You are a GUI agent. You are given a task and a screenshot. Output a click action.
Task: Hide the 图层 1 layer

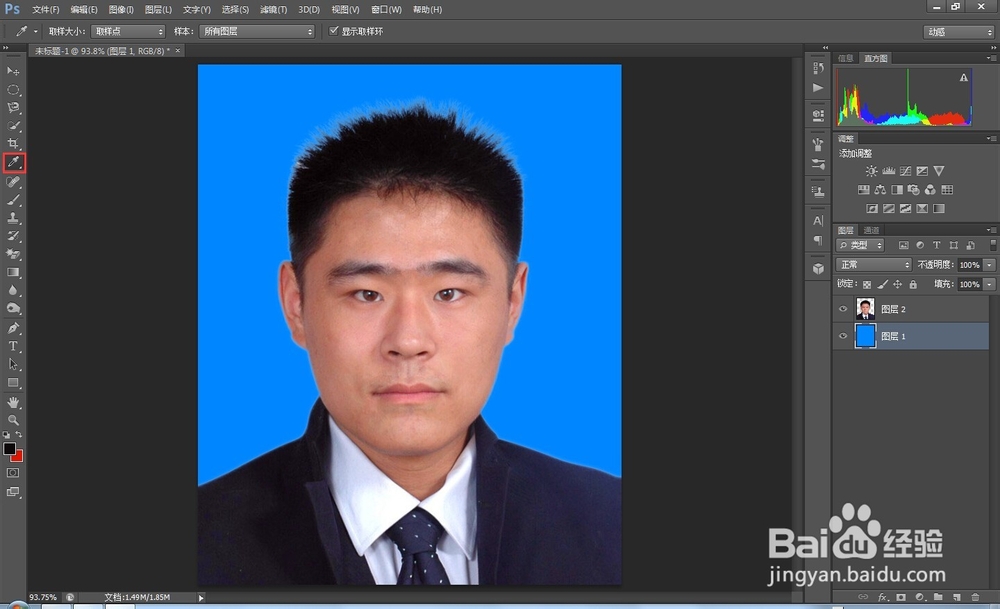[x=843, y=336]
